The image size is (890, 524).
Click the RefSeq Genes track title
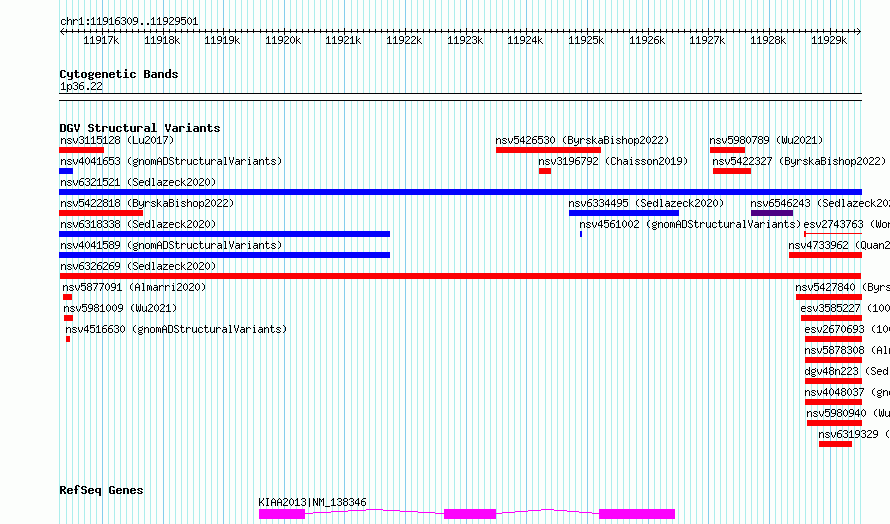[101, 490]
